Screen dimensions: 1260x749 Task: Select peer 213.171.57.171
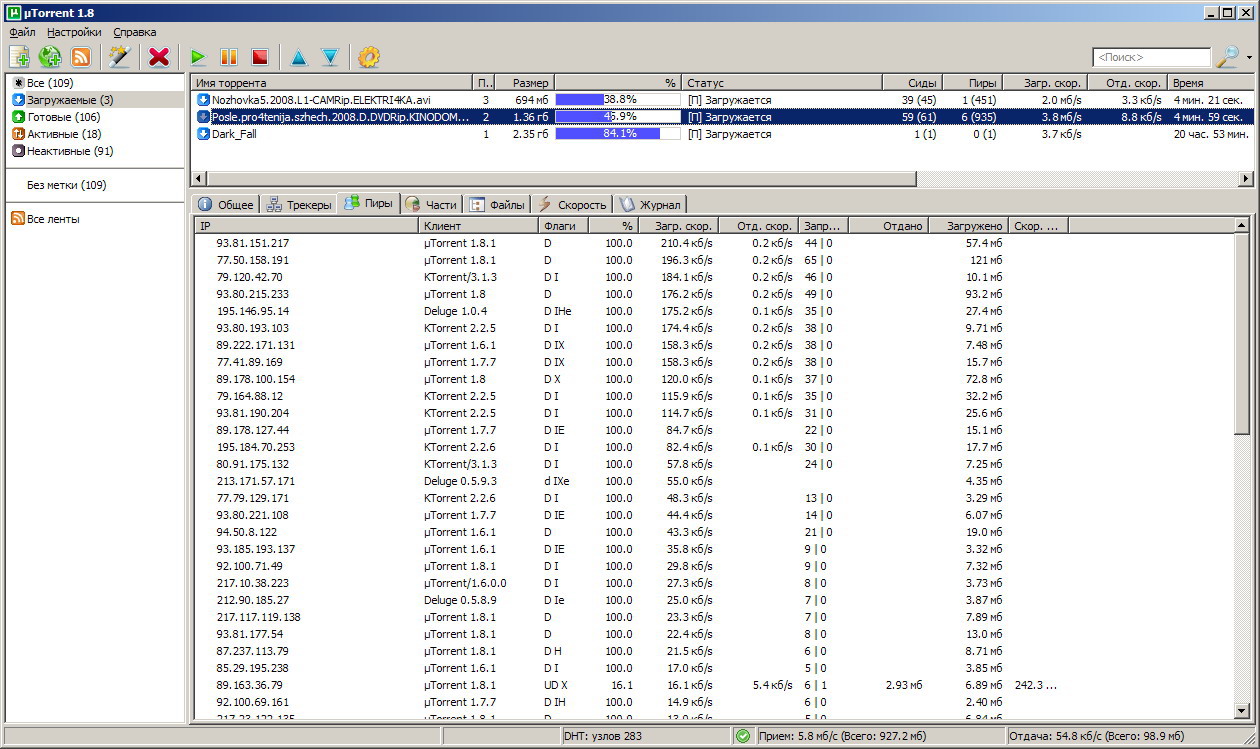(715, 481)
